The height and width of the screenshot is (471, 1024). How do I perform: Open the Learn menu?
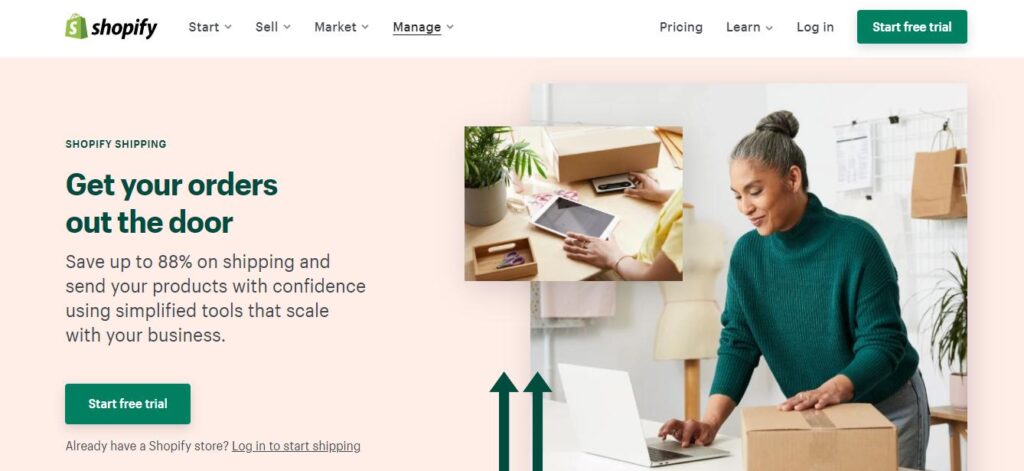pyautogui.click(x=743, y=27)
